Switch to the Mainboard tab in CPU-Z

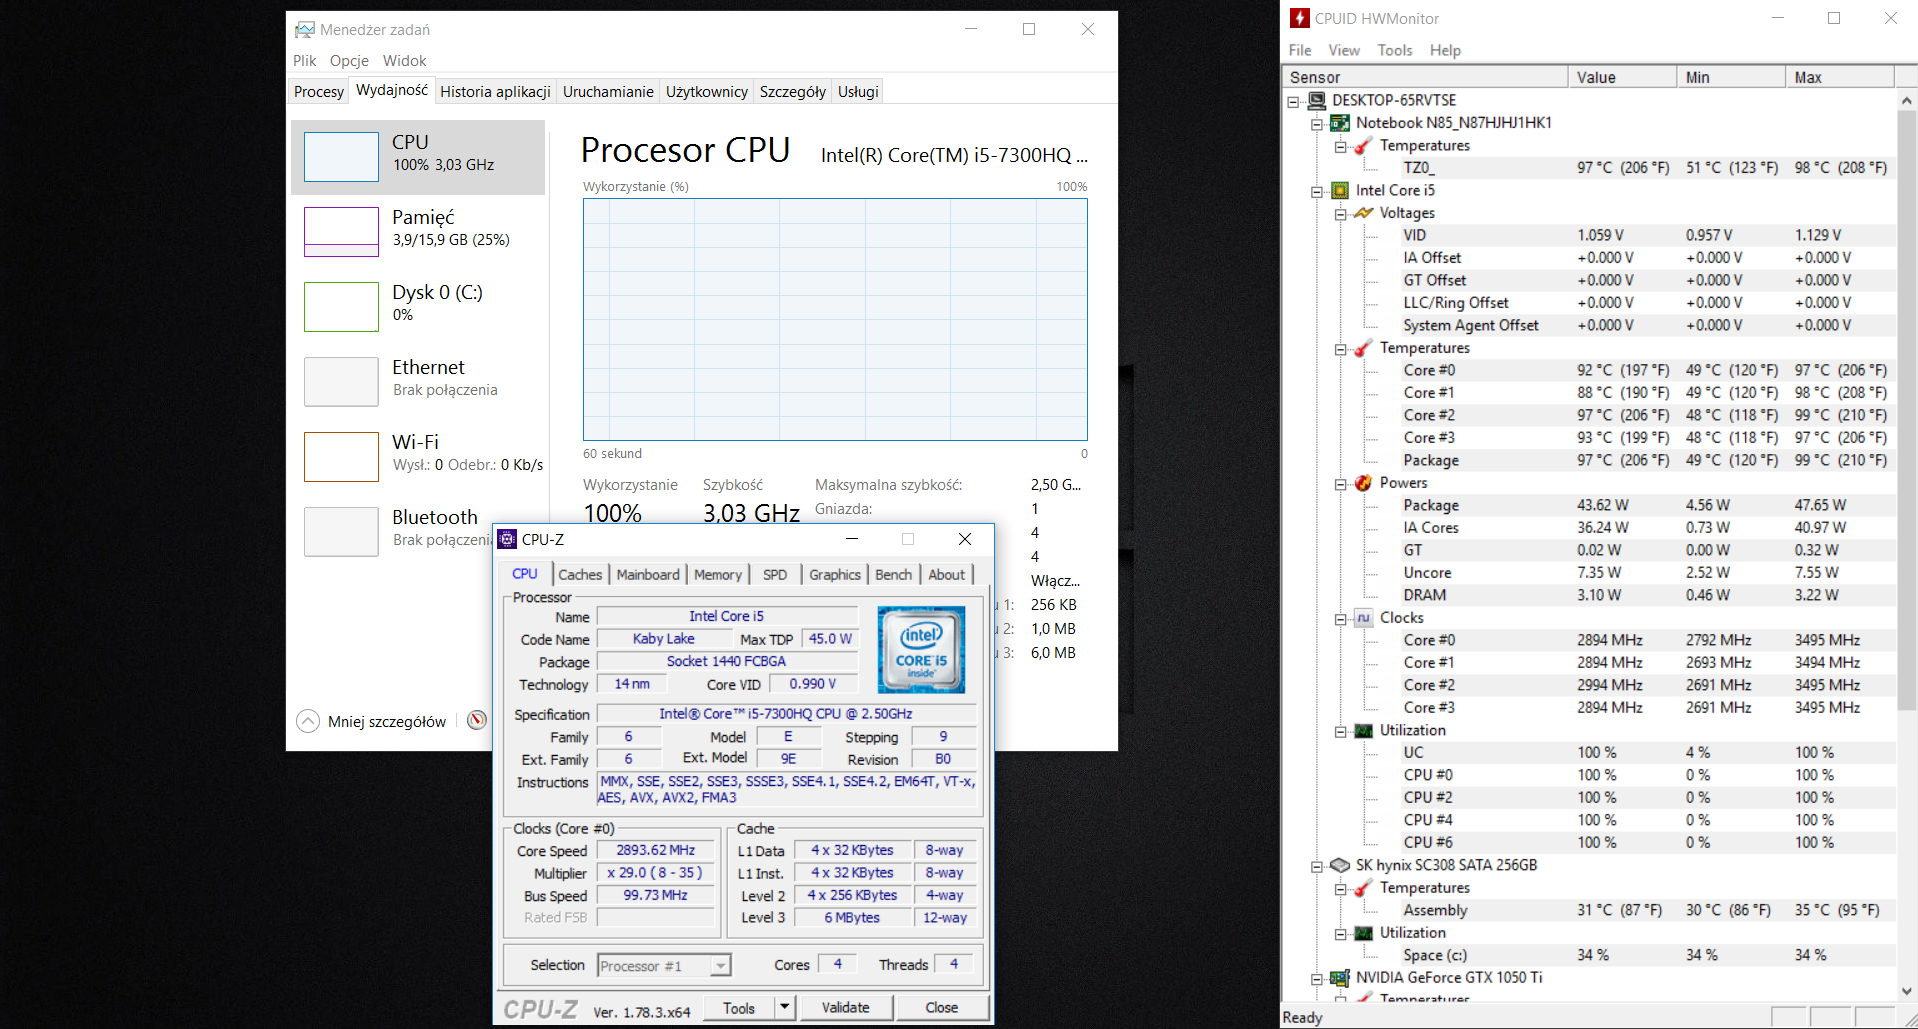[x=648, y=575]
